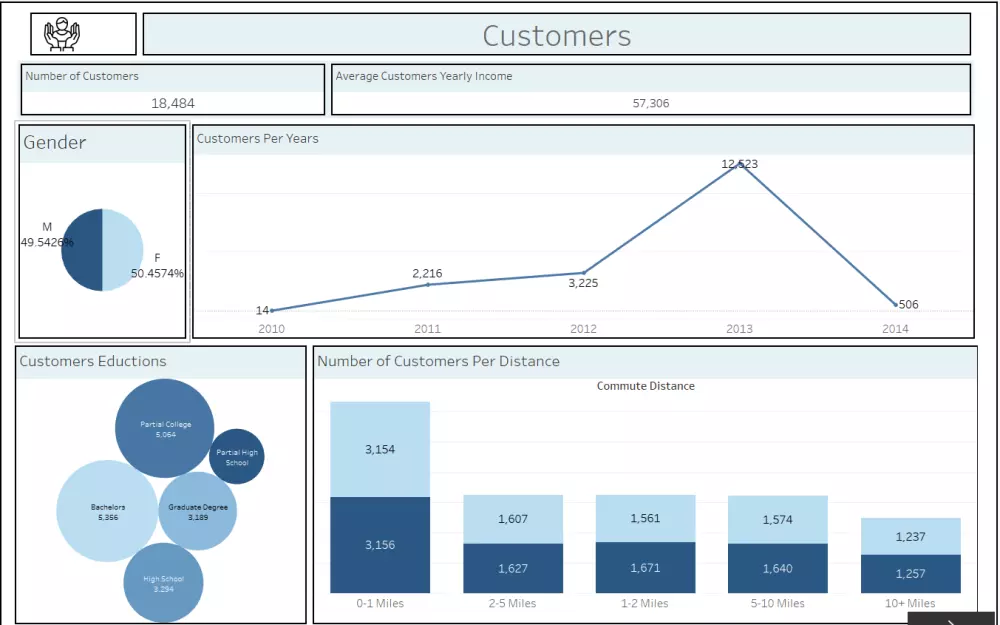
Task: Toggle the female slice of the Gender pie
Action: point(120,250)
